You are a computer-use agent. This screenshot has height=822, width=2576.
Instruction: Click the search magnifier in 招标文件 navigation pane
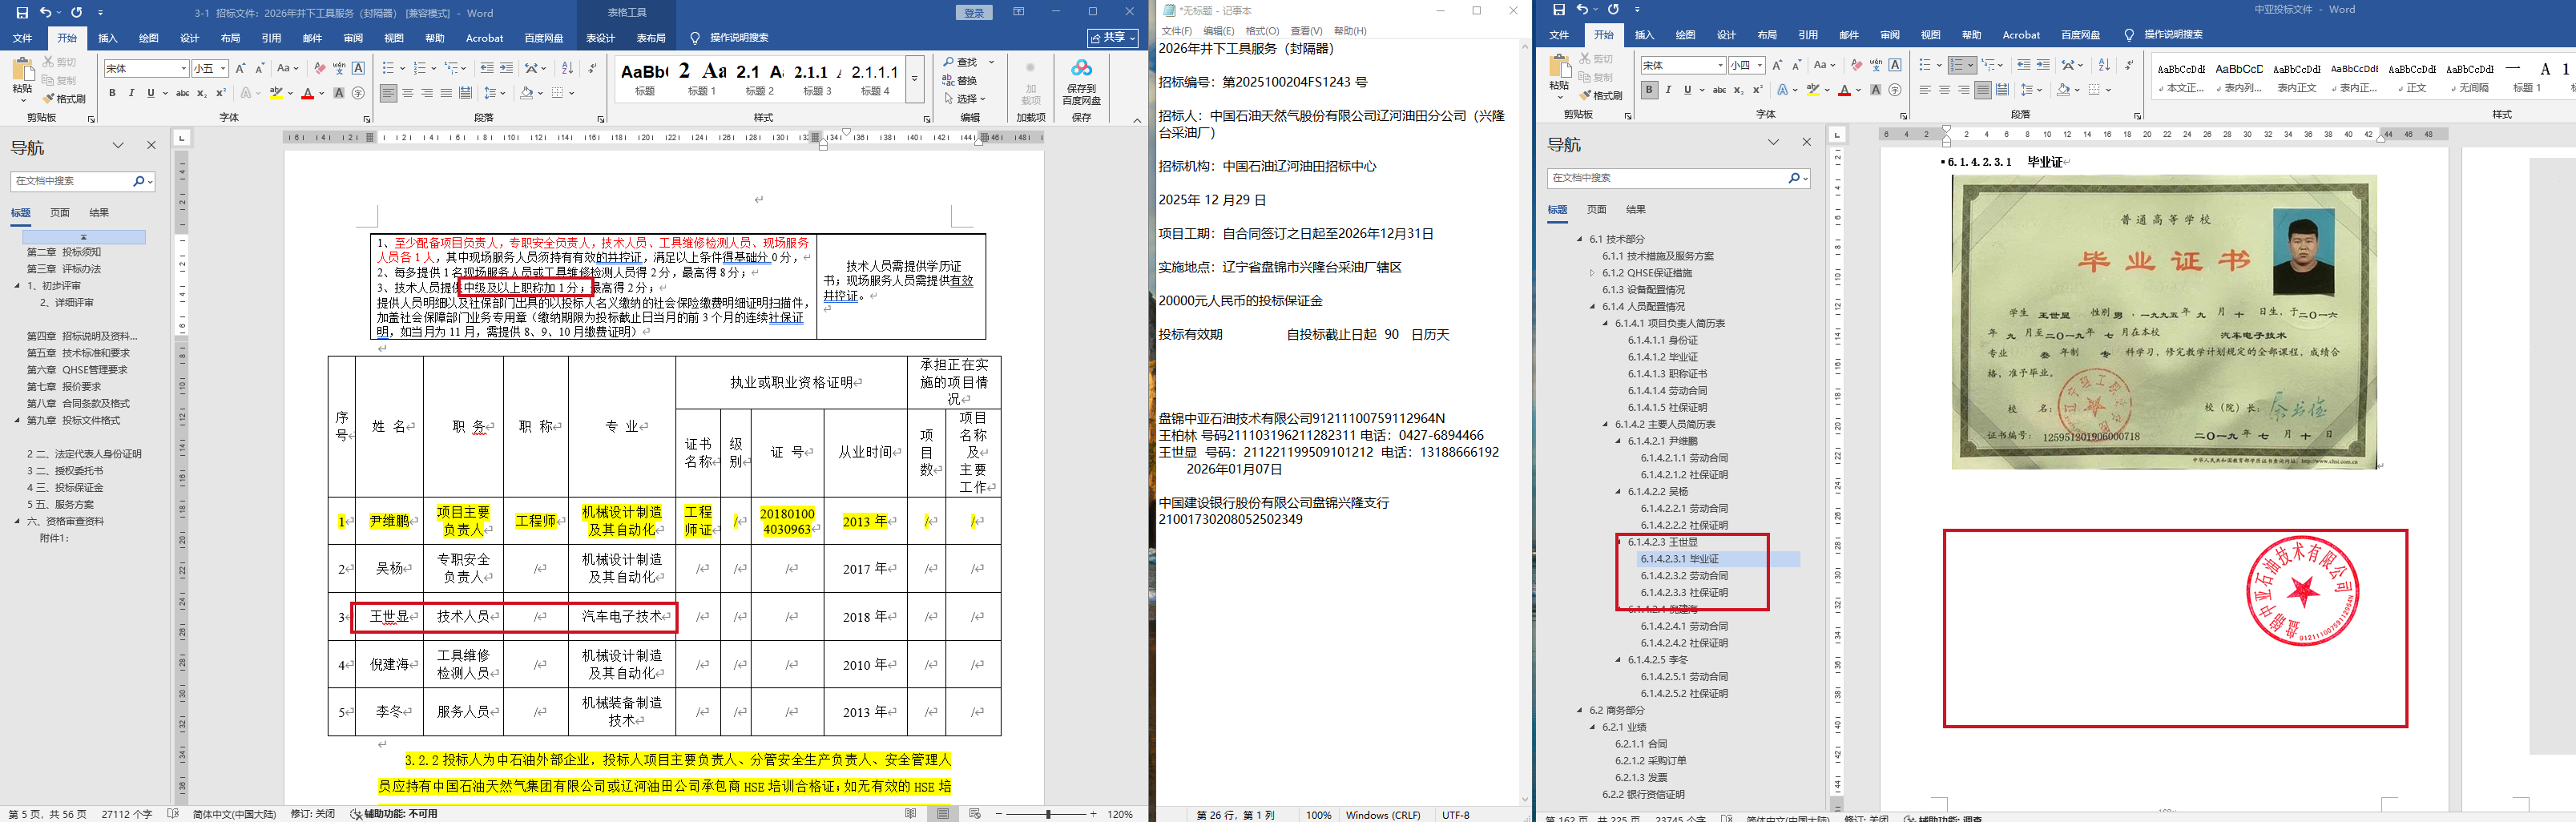click(139, 181)
